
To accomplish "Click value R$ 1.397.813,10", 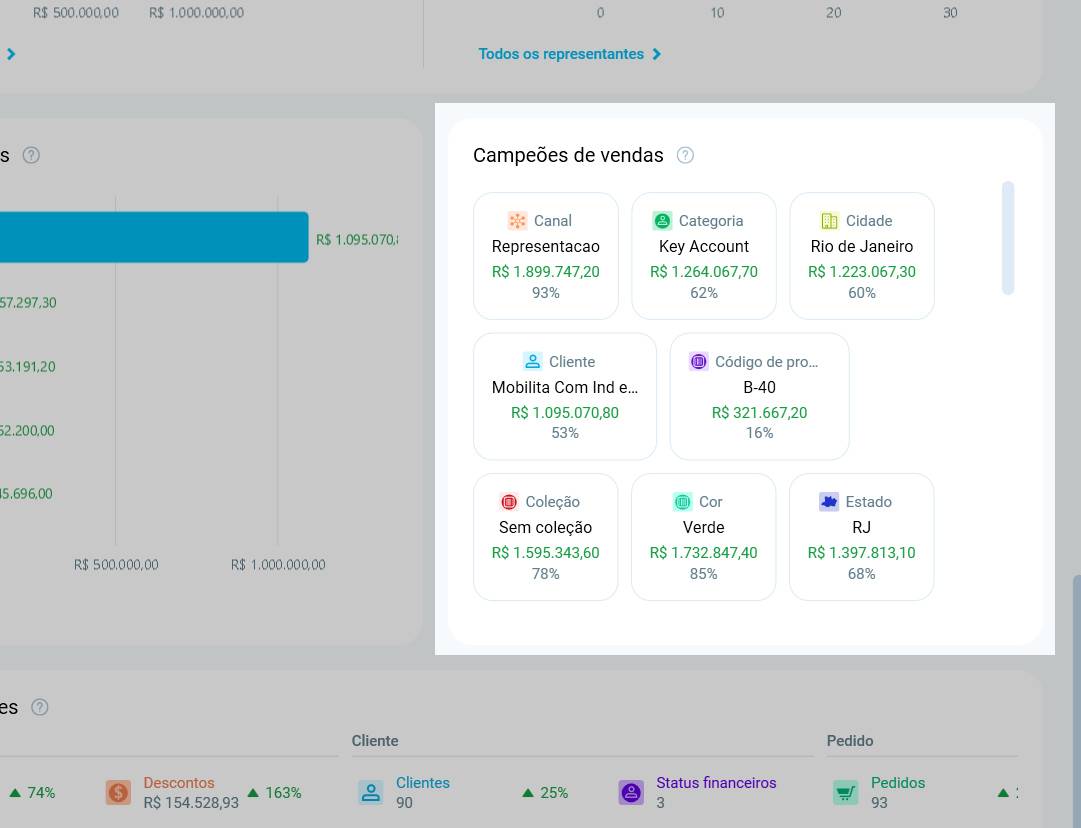I will (x=862, y=552).
